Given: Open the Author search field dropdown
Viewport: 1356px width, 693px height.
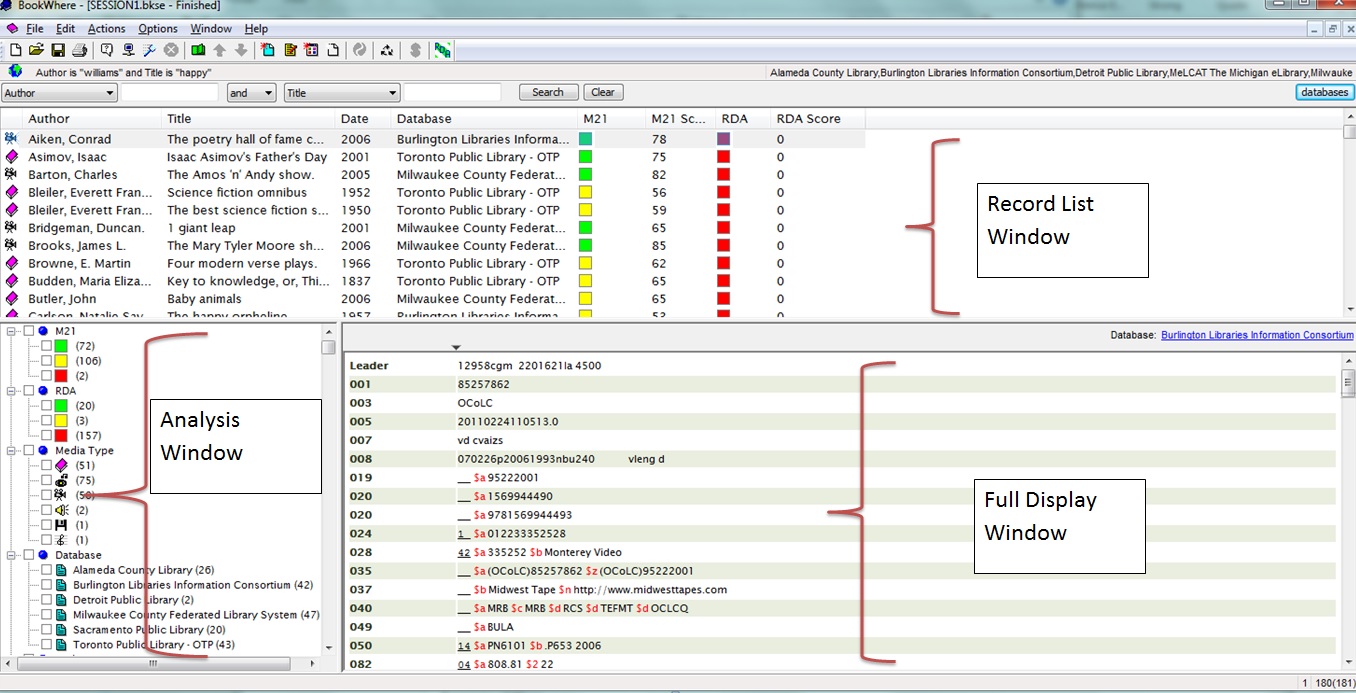Looking at the screenshot, I should pyautogui.click(x=109, y=93).
